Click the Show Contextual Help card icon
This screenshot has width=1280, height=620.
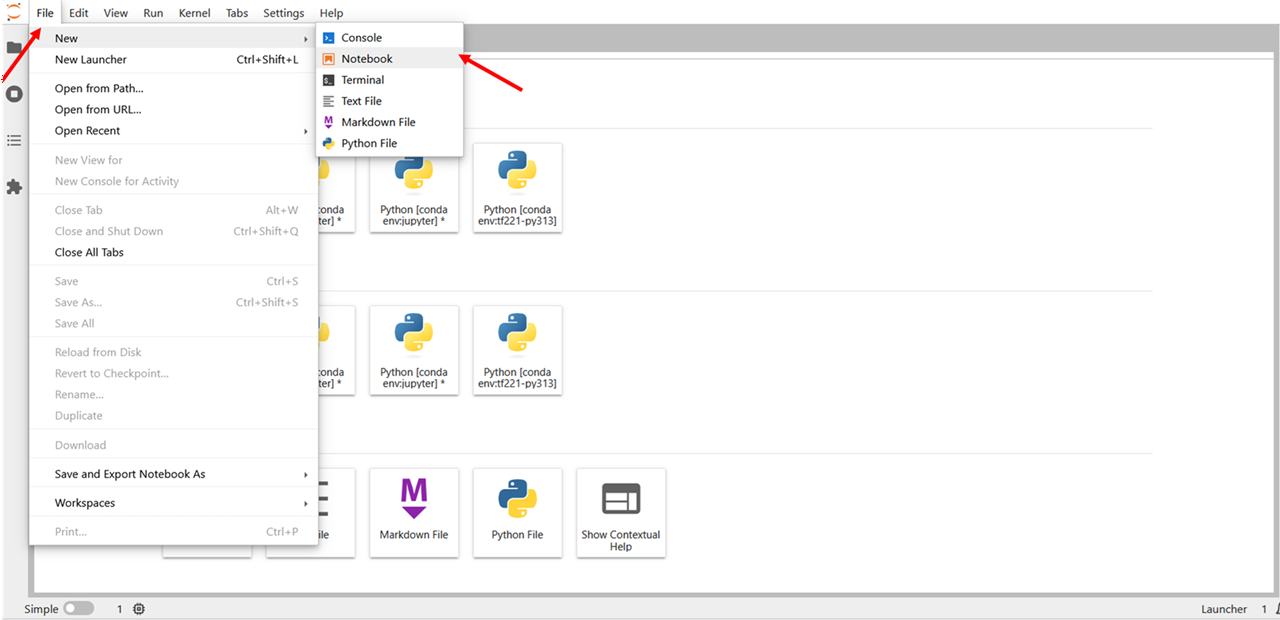[x=621, y=498]
